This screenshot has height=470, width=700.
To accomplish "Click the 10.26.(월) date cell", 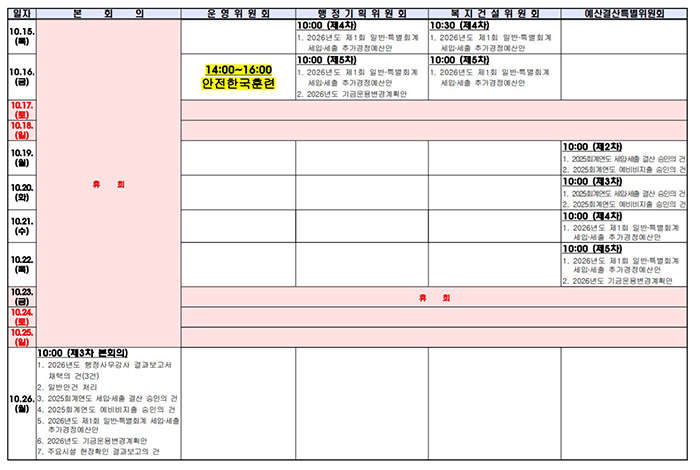I will tap(22, 403).
